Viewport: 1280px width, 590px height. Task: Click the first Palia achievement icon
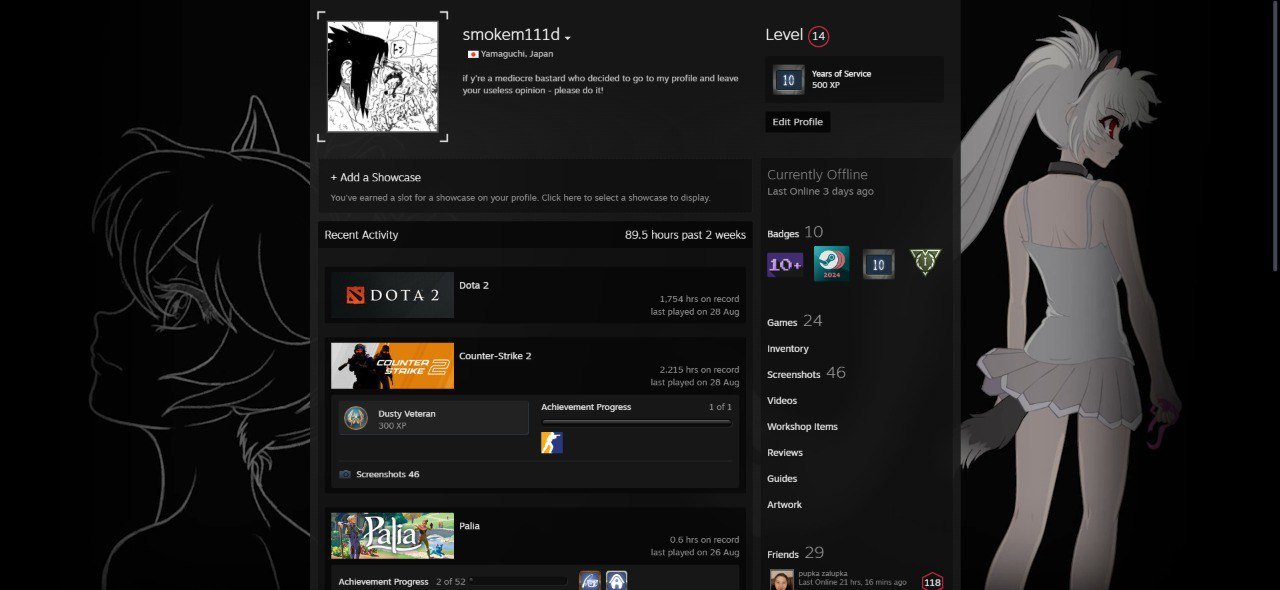(x=590, y=581)
